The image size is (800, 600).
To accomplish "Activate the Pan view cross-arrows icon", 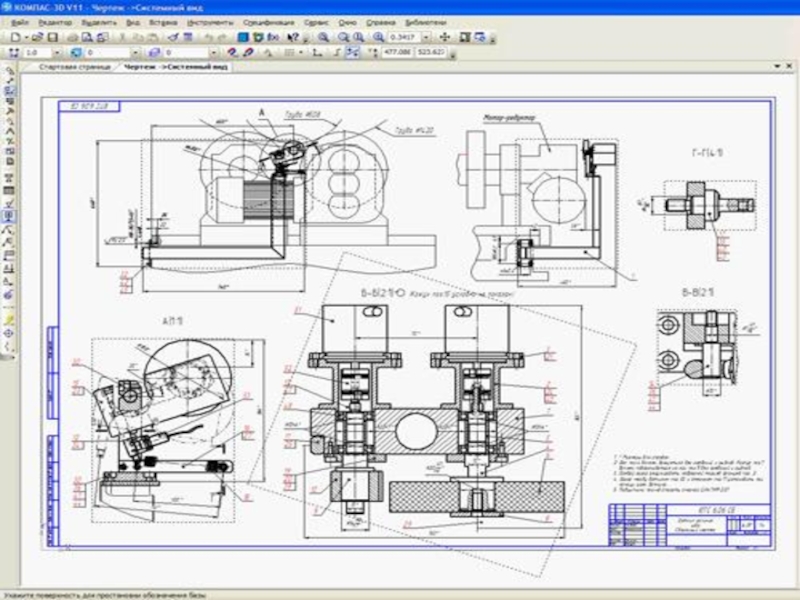I will [x=445, y=36].
